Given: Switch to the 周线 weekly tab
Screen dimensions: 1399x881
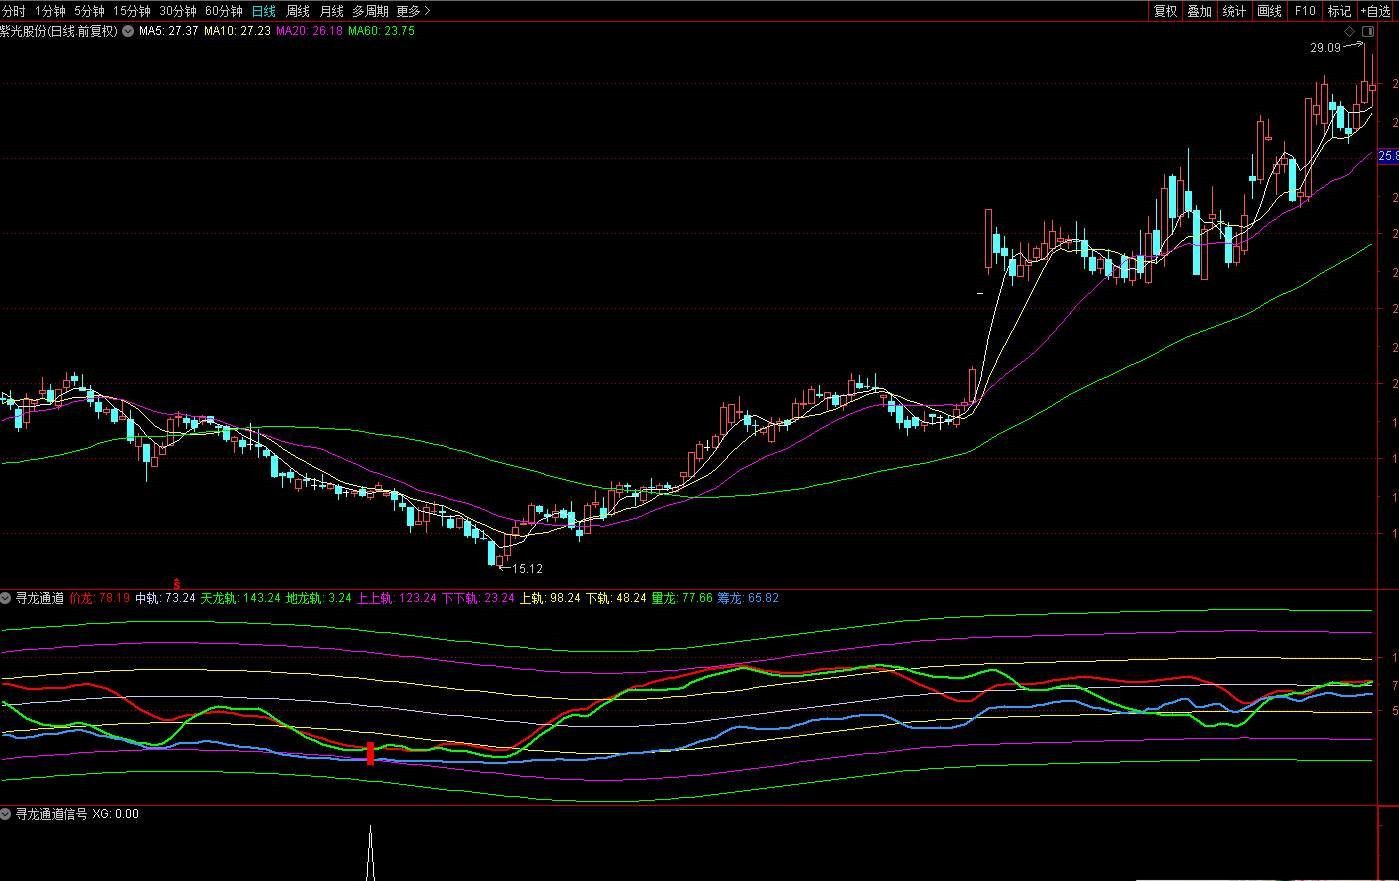Looking at the screenshot, I should [298, 11].
